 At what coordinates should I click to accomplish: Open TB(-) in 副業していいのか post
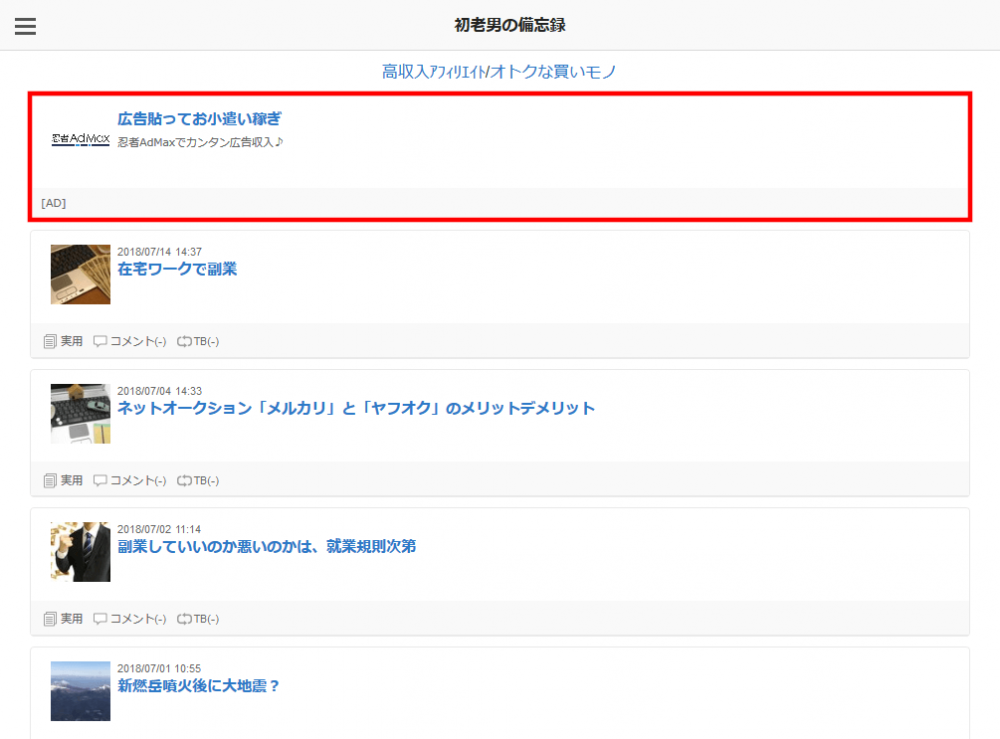click(206, 619)
